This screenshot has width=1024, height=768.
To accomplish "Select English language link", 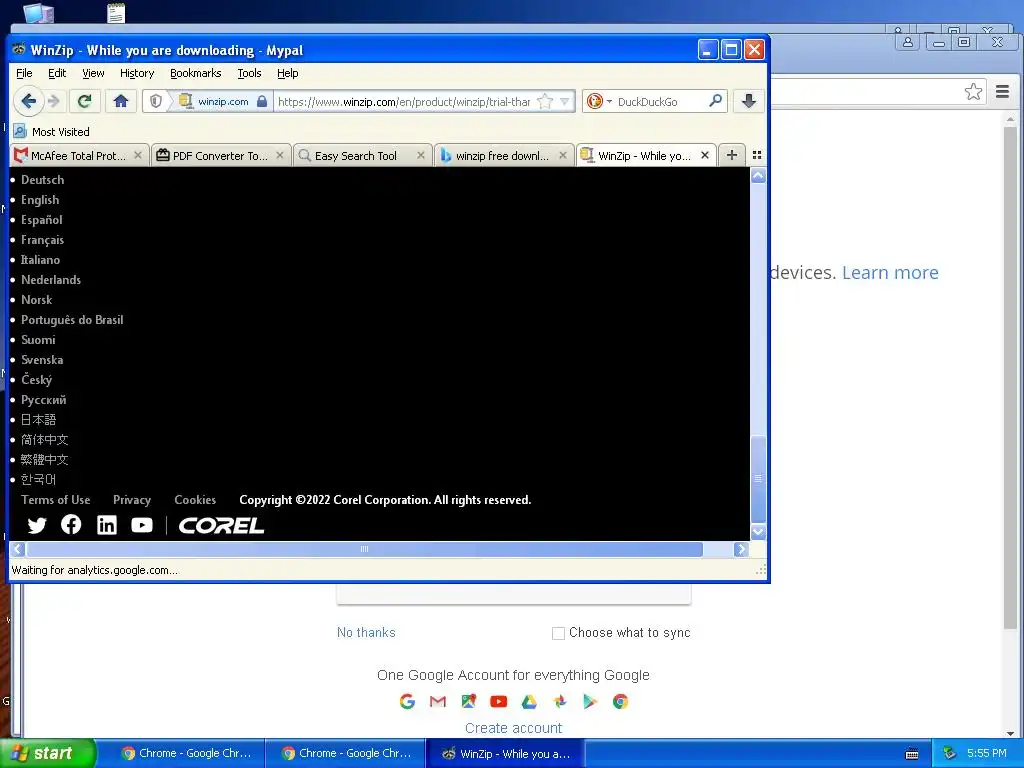I will (x=40, y=200).
